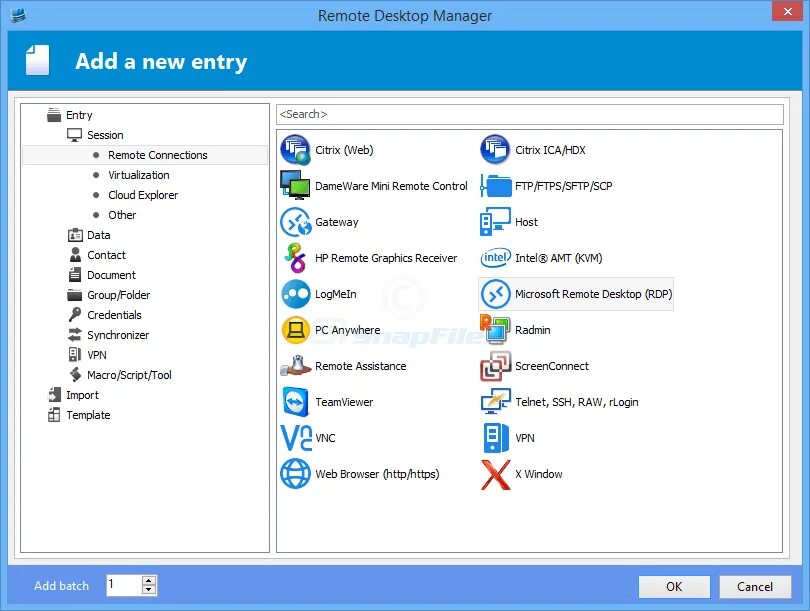The image size is (810, 611).
Task: Click the Add batch number field
Action: (124, 585)
